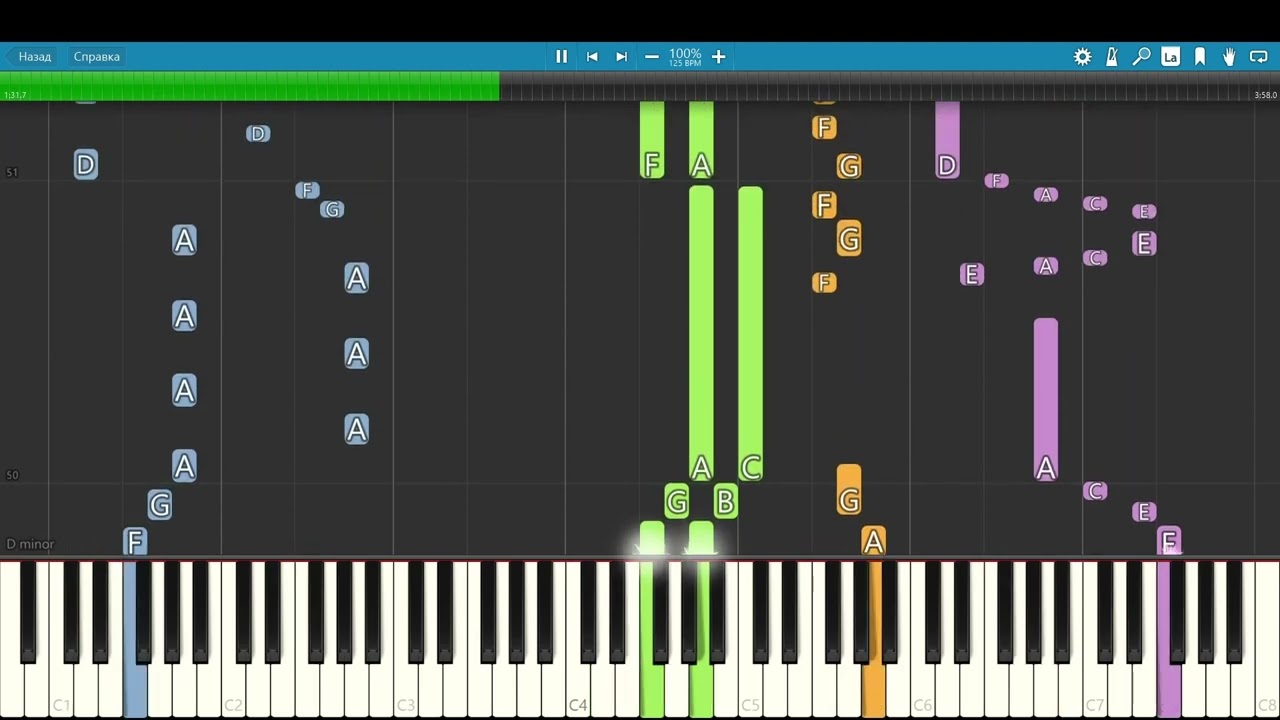Screen dimensions: 1280x720
Task: Play the piano key labeled C4
Action: 577,690
